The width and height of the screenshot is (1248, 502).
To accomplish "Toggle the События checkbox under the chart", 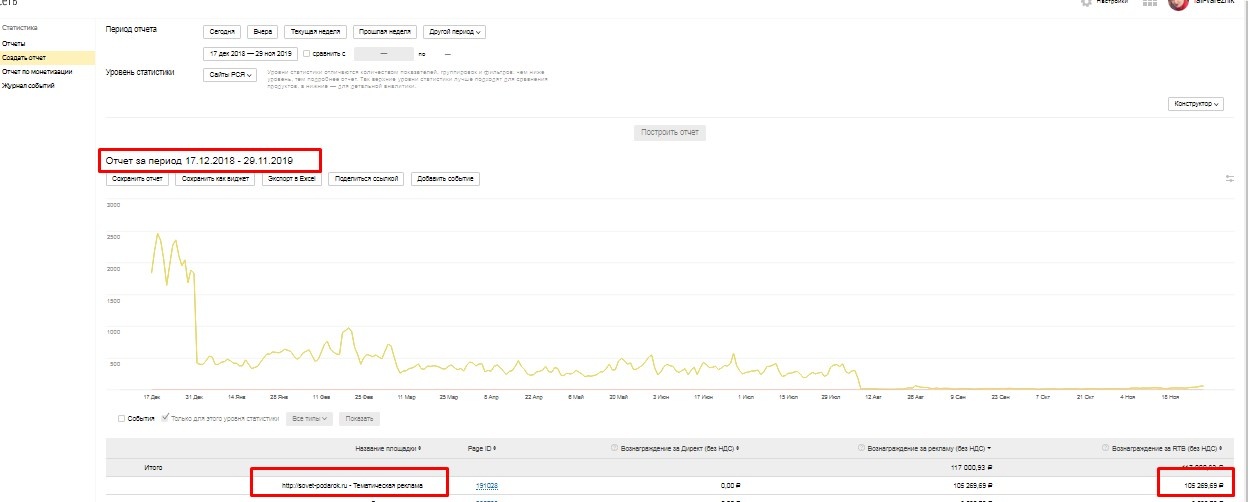I will [122, 418].
